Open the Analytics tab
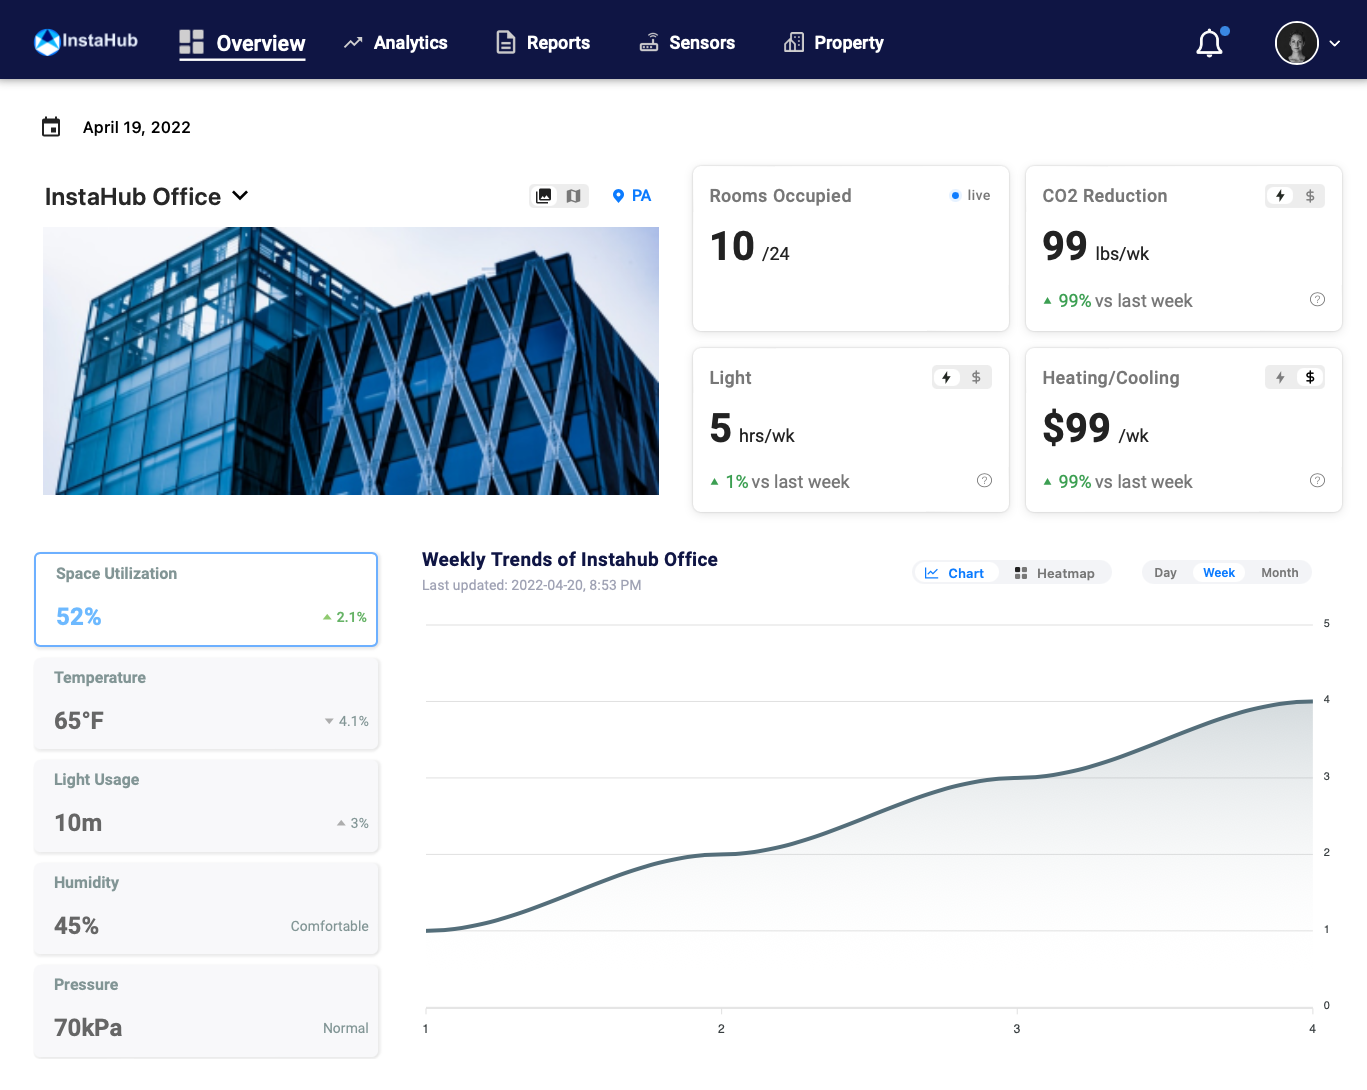Viewport: 1367px width, 1090px height. [396, 43]
